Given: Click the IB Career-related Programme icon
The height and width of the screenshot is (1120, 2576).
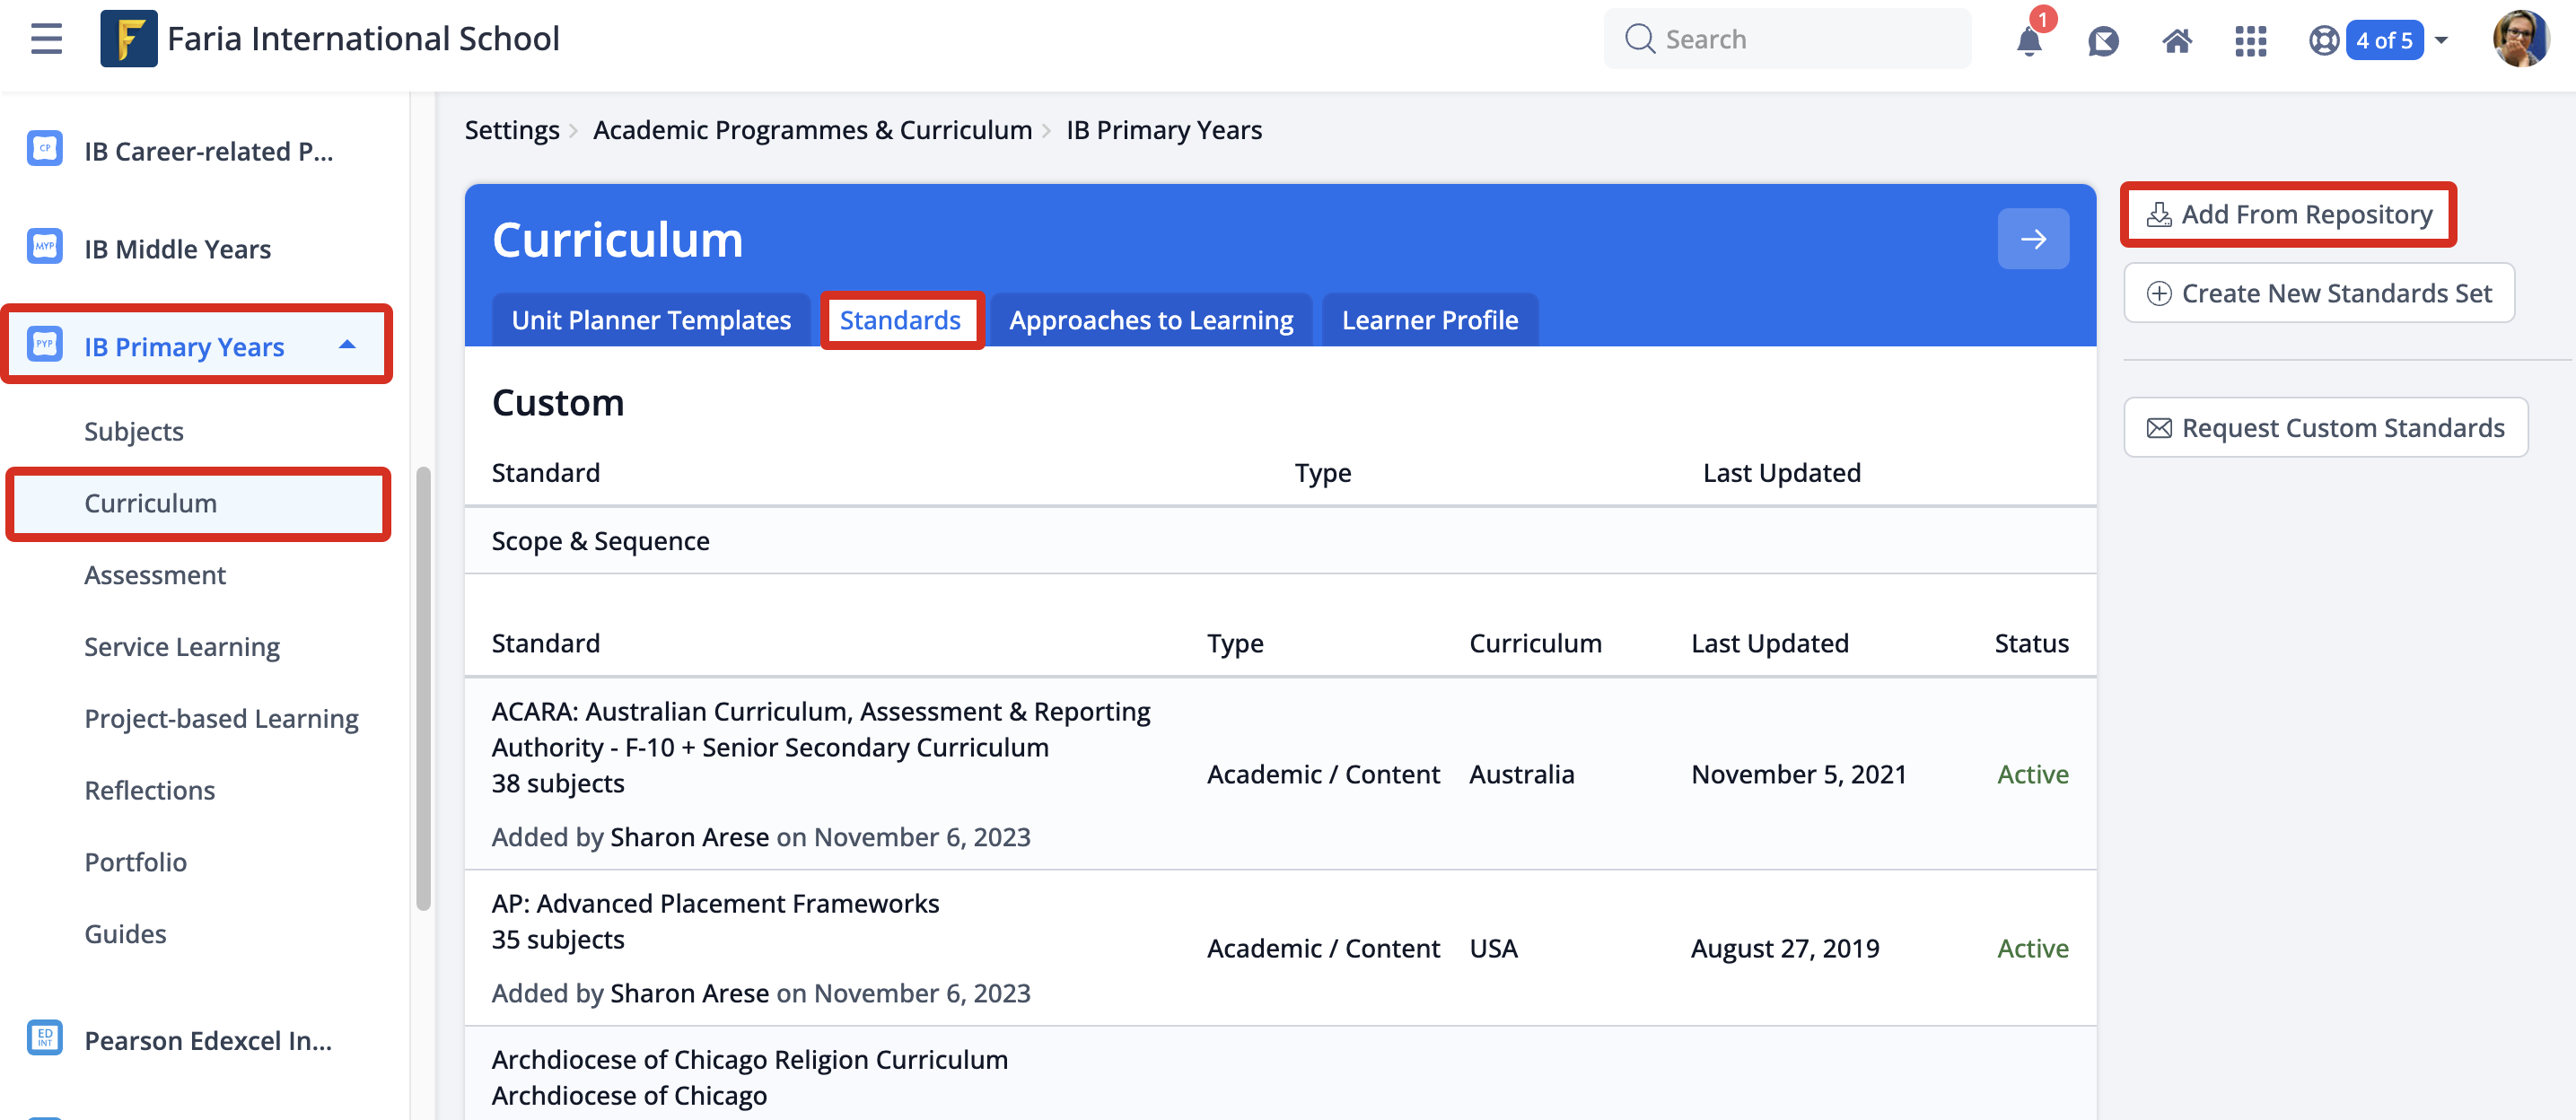Looking at the screenshot, I should [x=45, y=149].
